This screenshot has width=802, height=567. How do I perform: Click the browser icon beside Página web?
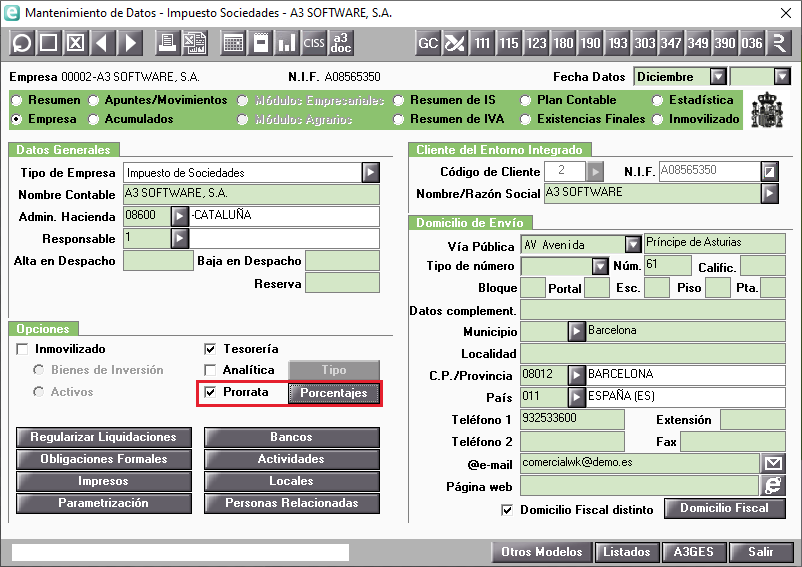point(773,486)
